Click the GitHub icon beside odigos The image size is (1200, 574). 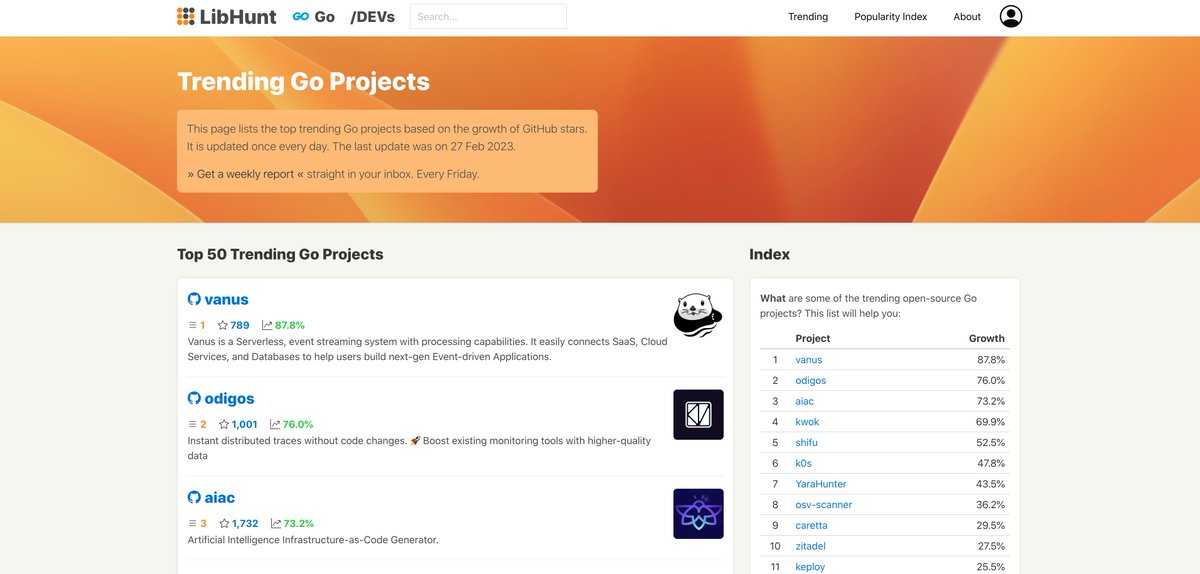click(194, 398)
